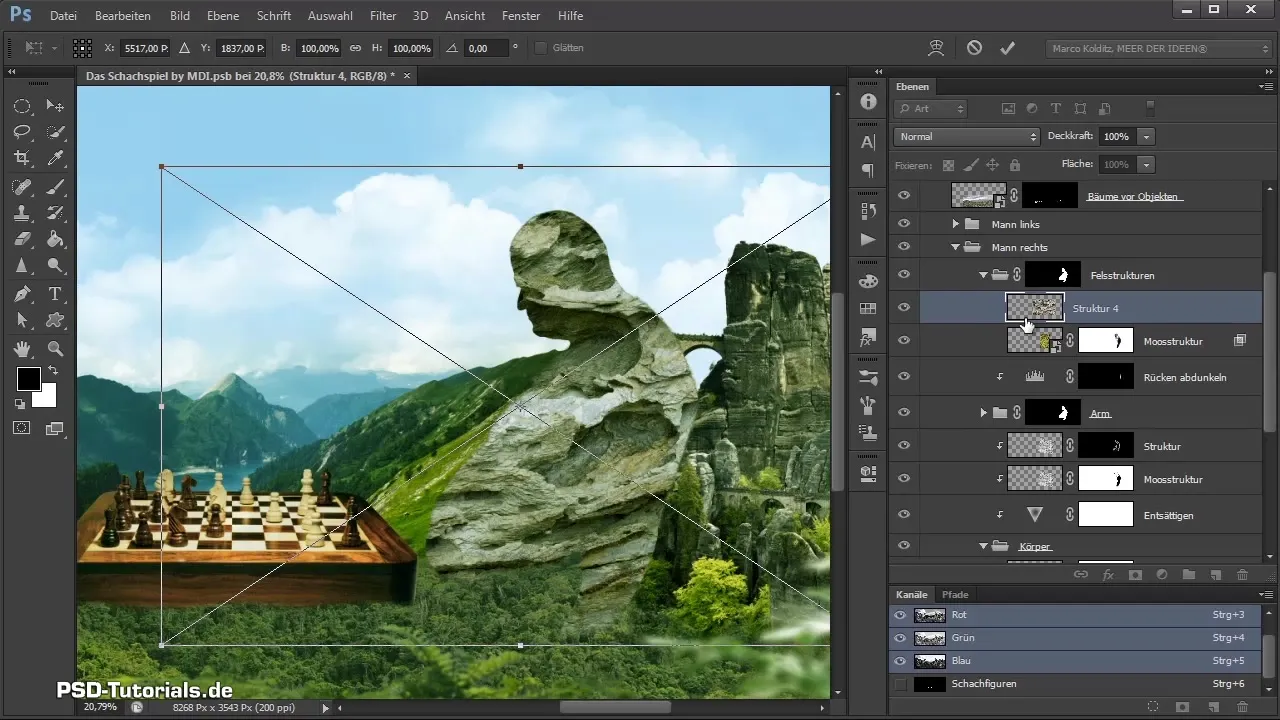Image resolution: width=1280 pixels, height=720 pixels.
Task: Select the Type tool
Action: (55, 294)
